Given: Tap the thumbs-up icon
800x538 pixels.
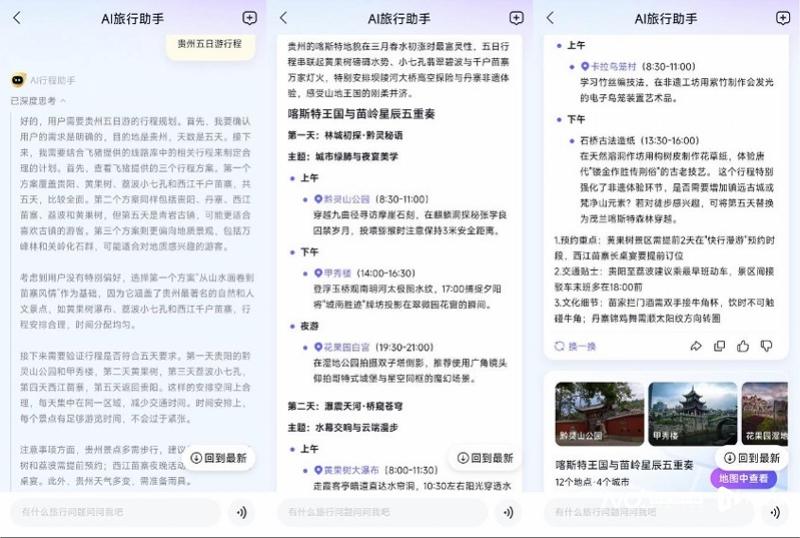Looking at the screenshot, I should (743, 346).
